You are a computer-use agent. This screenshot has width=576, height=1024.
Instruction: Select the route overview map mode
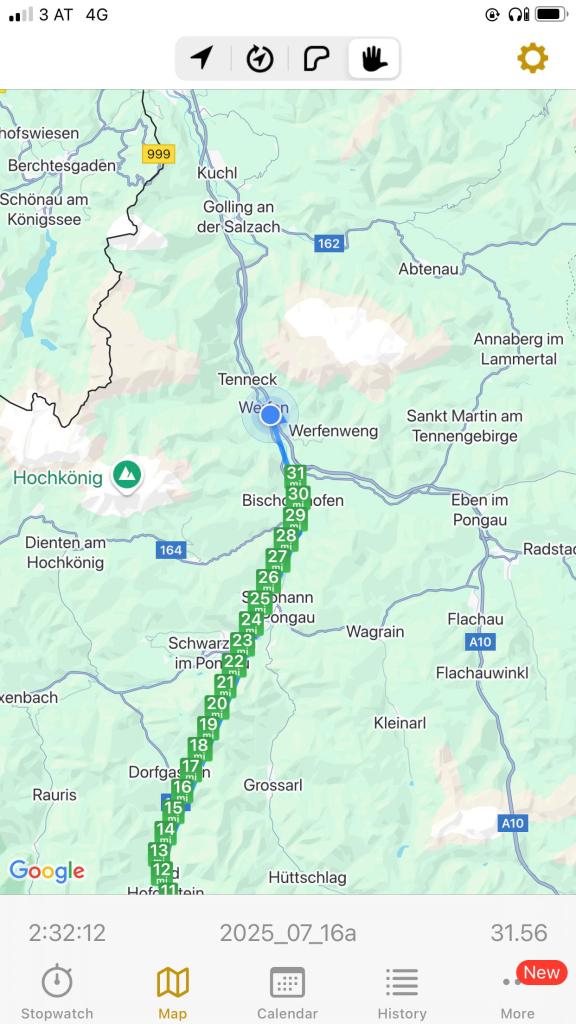317,59
